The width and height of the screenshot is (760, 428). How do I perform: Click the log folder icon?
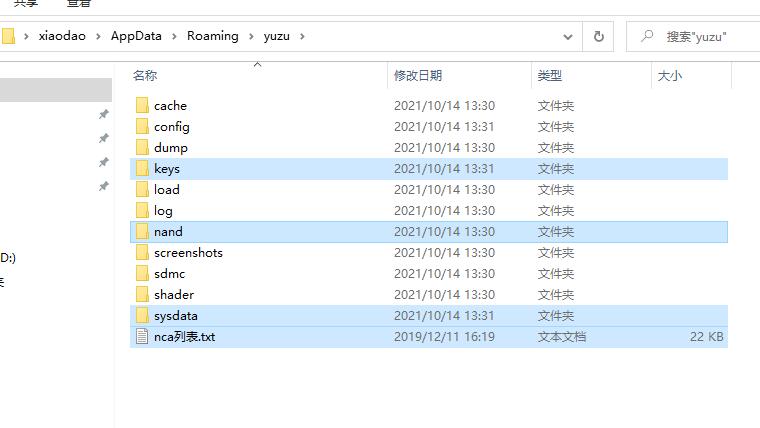tap(142, 210)
